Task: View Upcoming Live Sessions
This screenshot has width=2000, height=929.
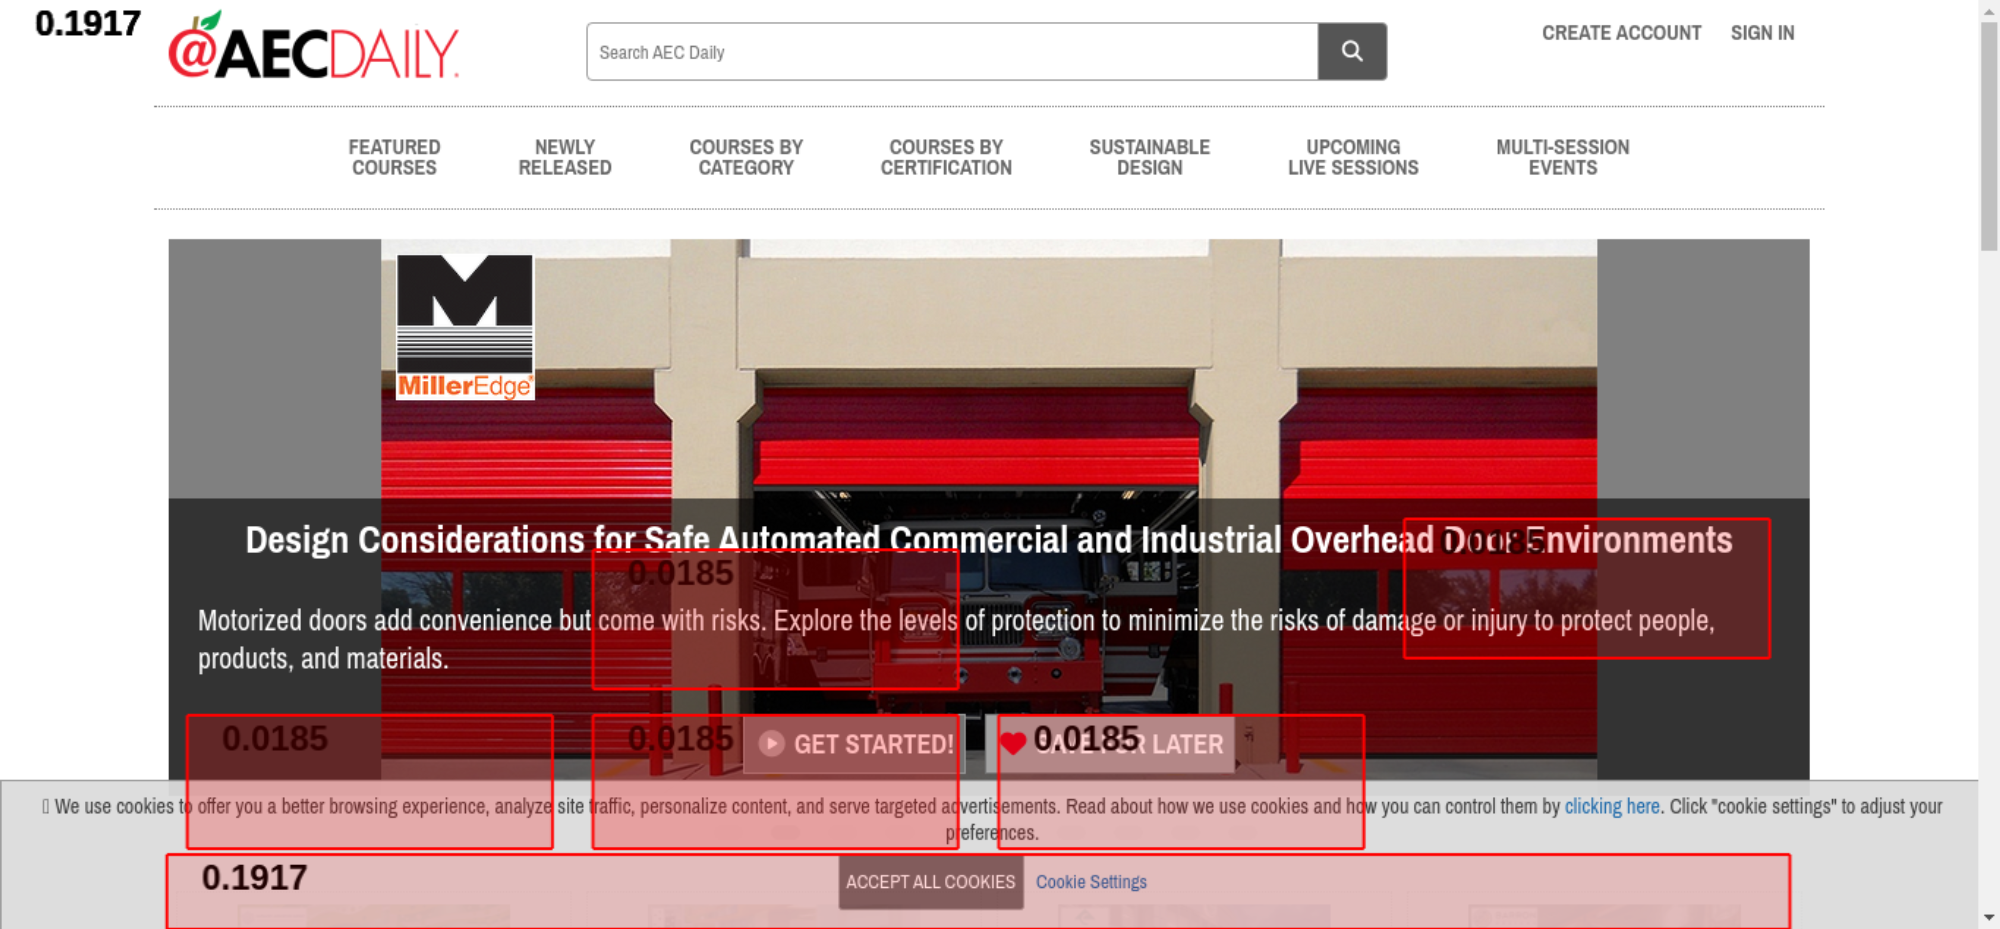Action: [x=1352, y=158]
